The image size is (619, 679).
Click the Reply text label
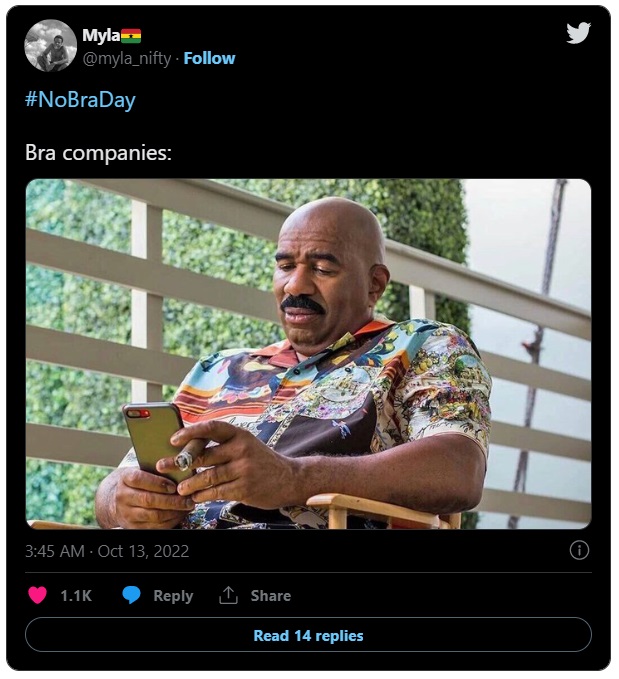coord(173,595)
